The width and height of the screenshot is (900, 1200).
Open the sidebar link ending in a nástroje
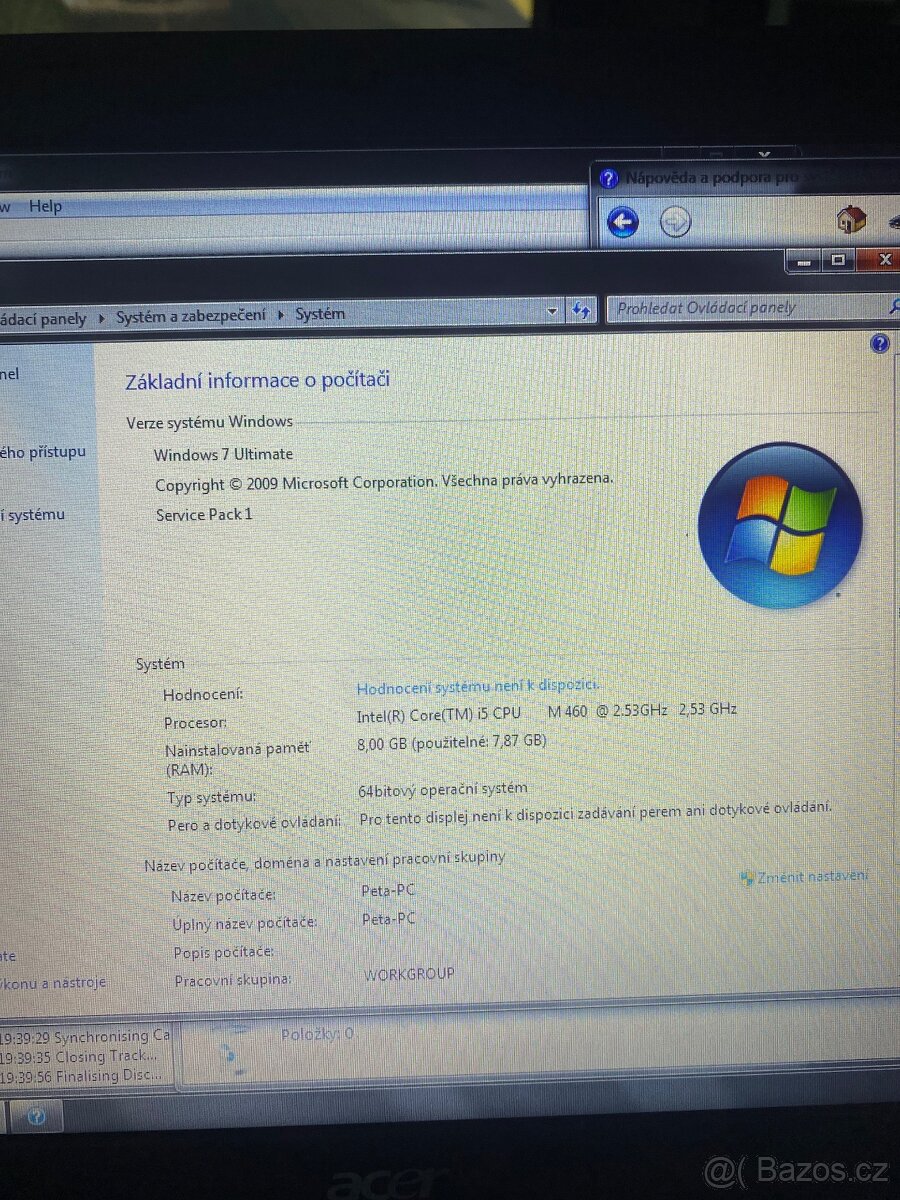coord(53,983)
